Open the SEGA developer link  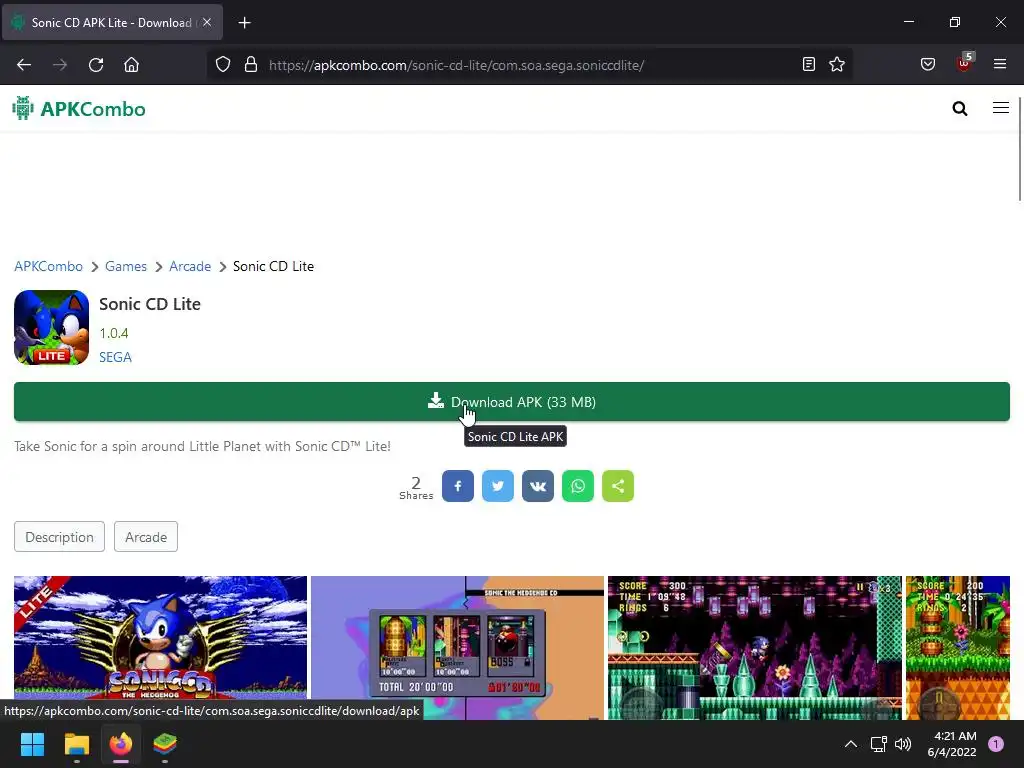point(116,357)
